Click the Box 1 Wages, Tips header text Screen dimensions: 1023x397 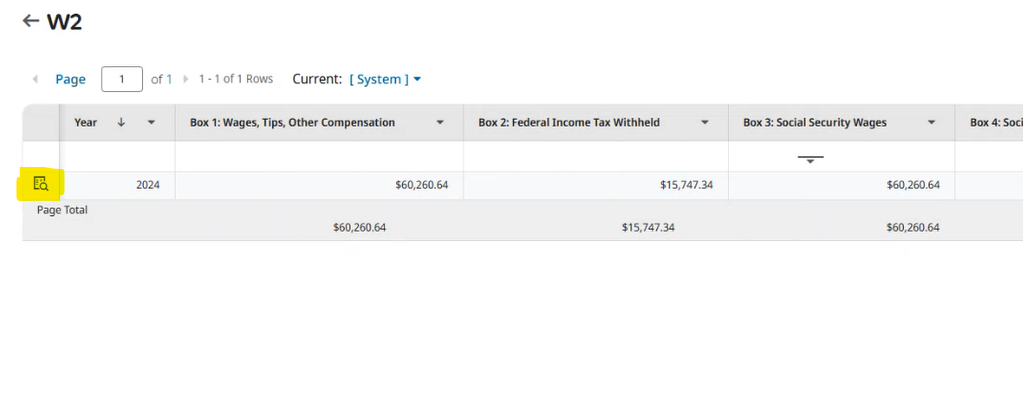pyautogui.click(x=292, y=122)
